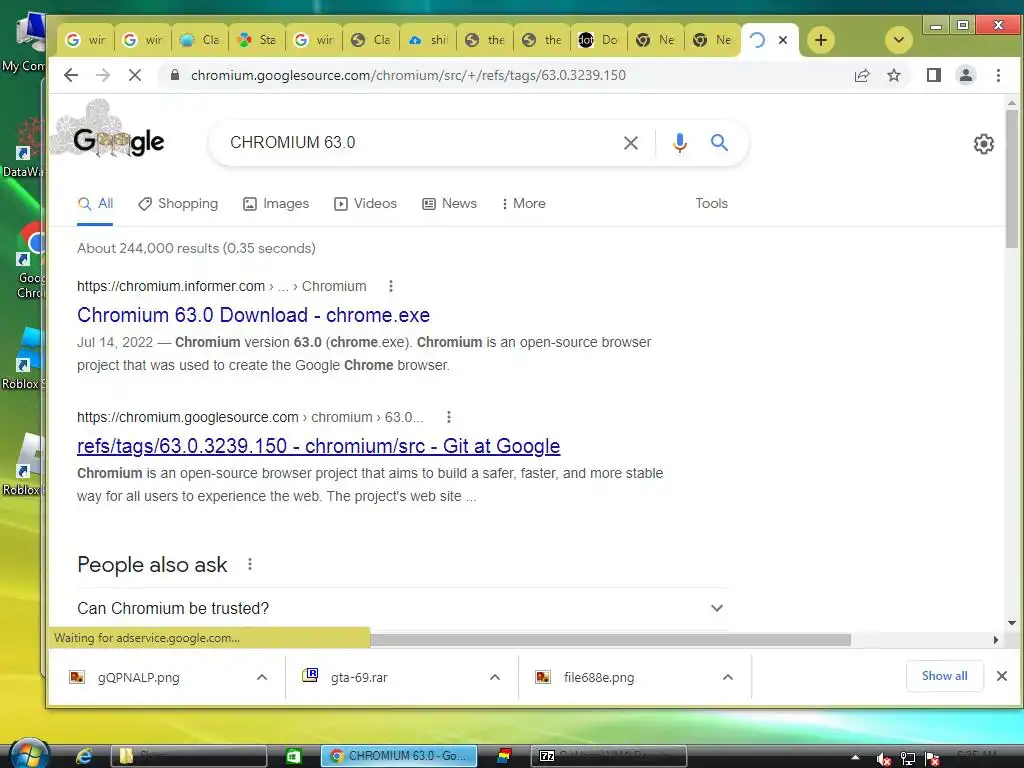
Task: Open the downloaded file688e.png file
Action: pos(599,677)
